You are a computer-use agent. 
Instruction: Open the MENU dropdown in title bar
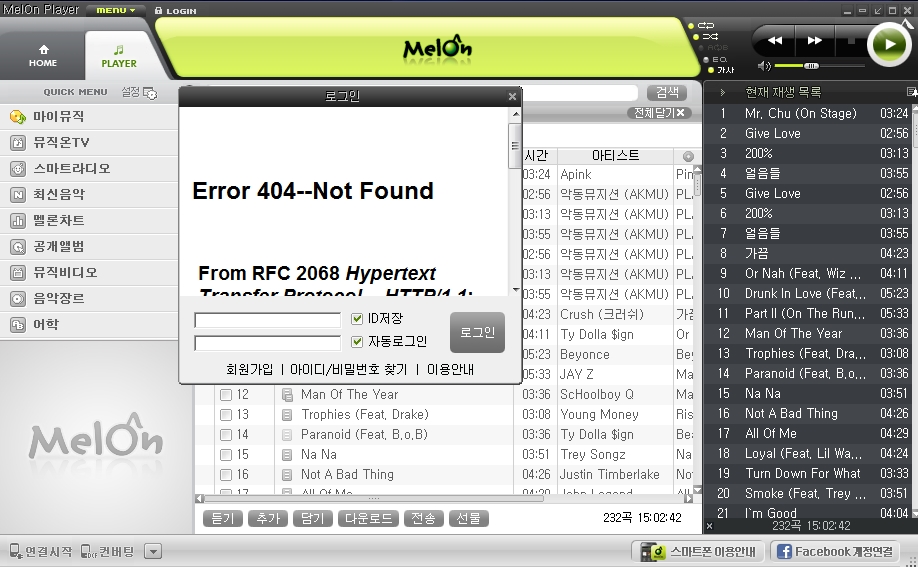(115, 10)
